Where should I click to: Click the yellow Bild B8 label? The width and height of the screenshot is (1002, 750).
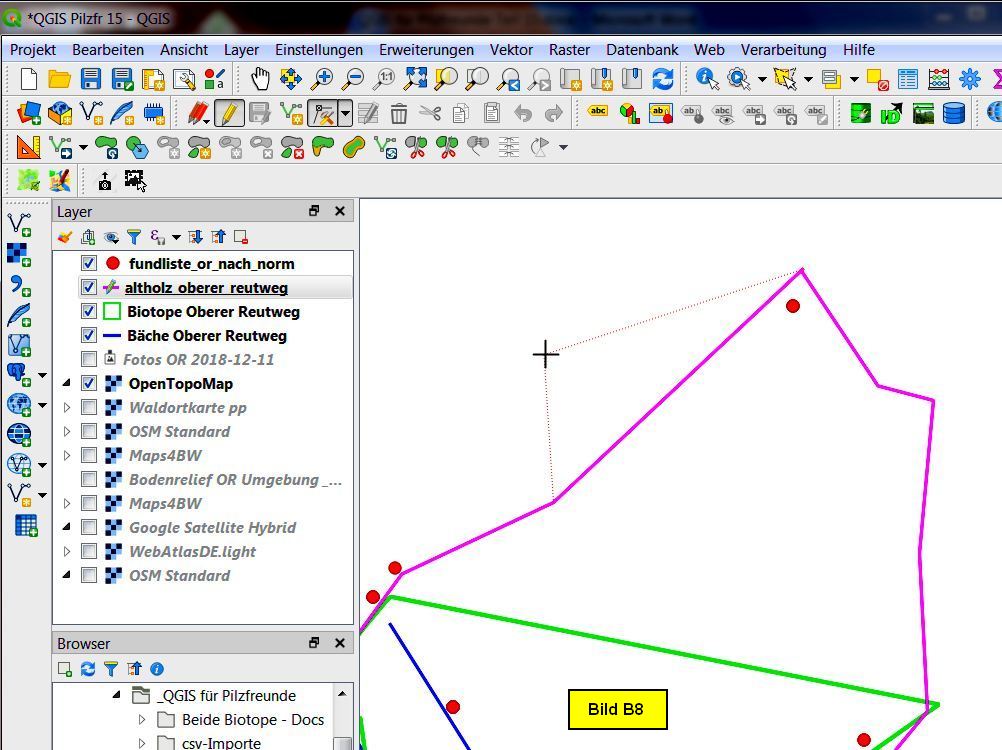tap(616, 710)
